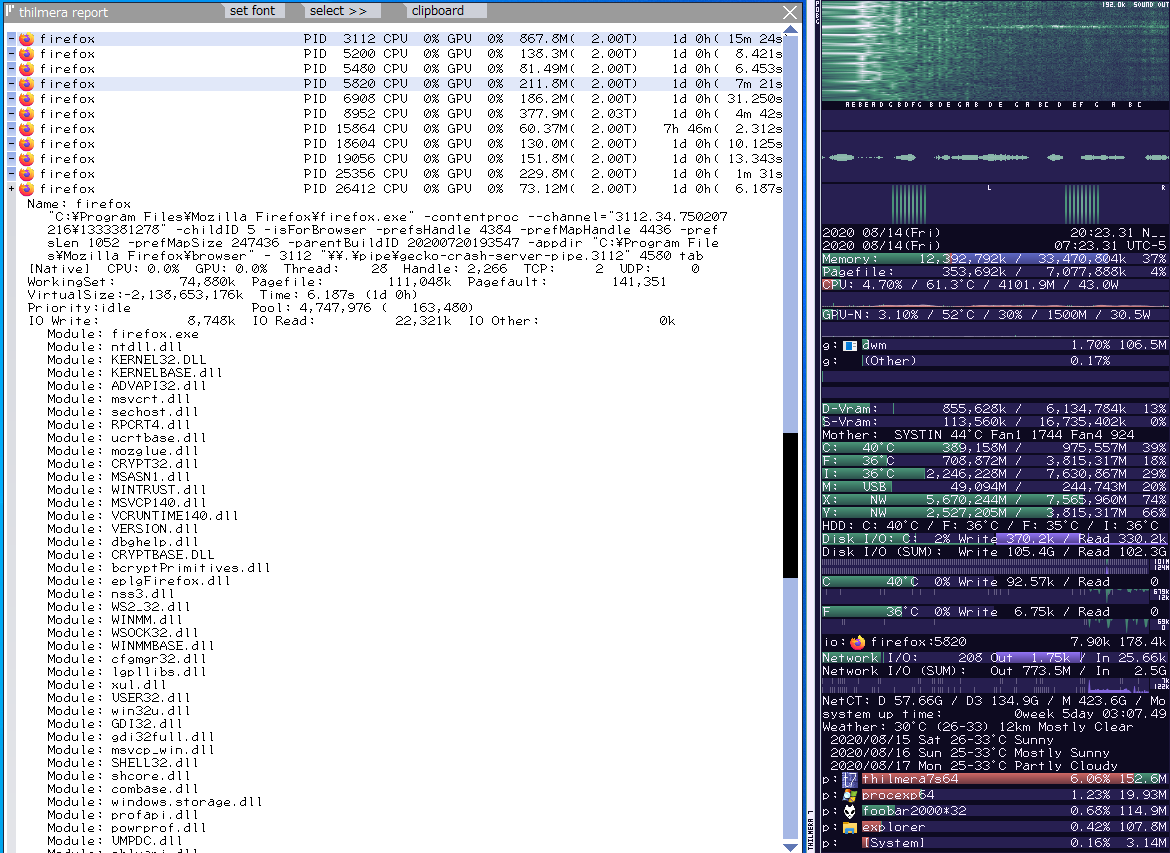Click the report scrollbar down arrow
The width and height of the screenshot is (1170, 853).
coord(790,846)
